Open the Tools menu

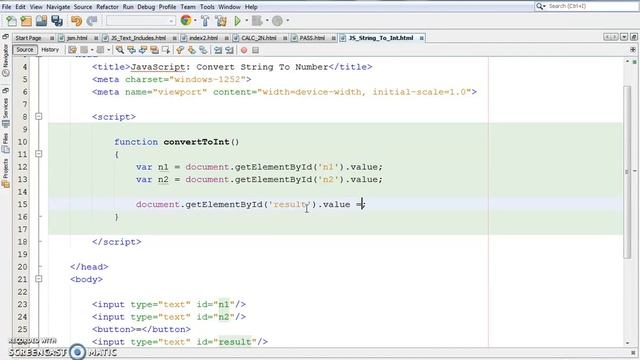click(x=207, y=7)
